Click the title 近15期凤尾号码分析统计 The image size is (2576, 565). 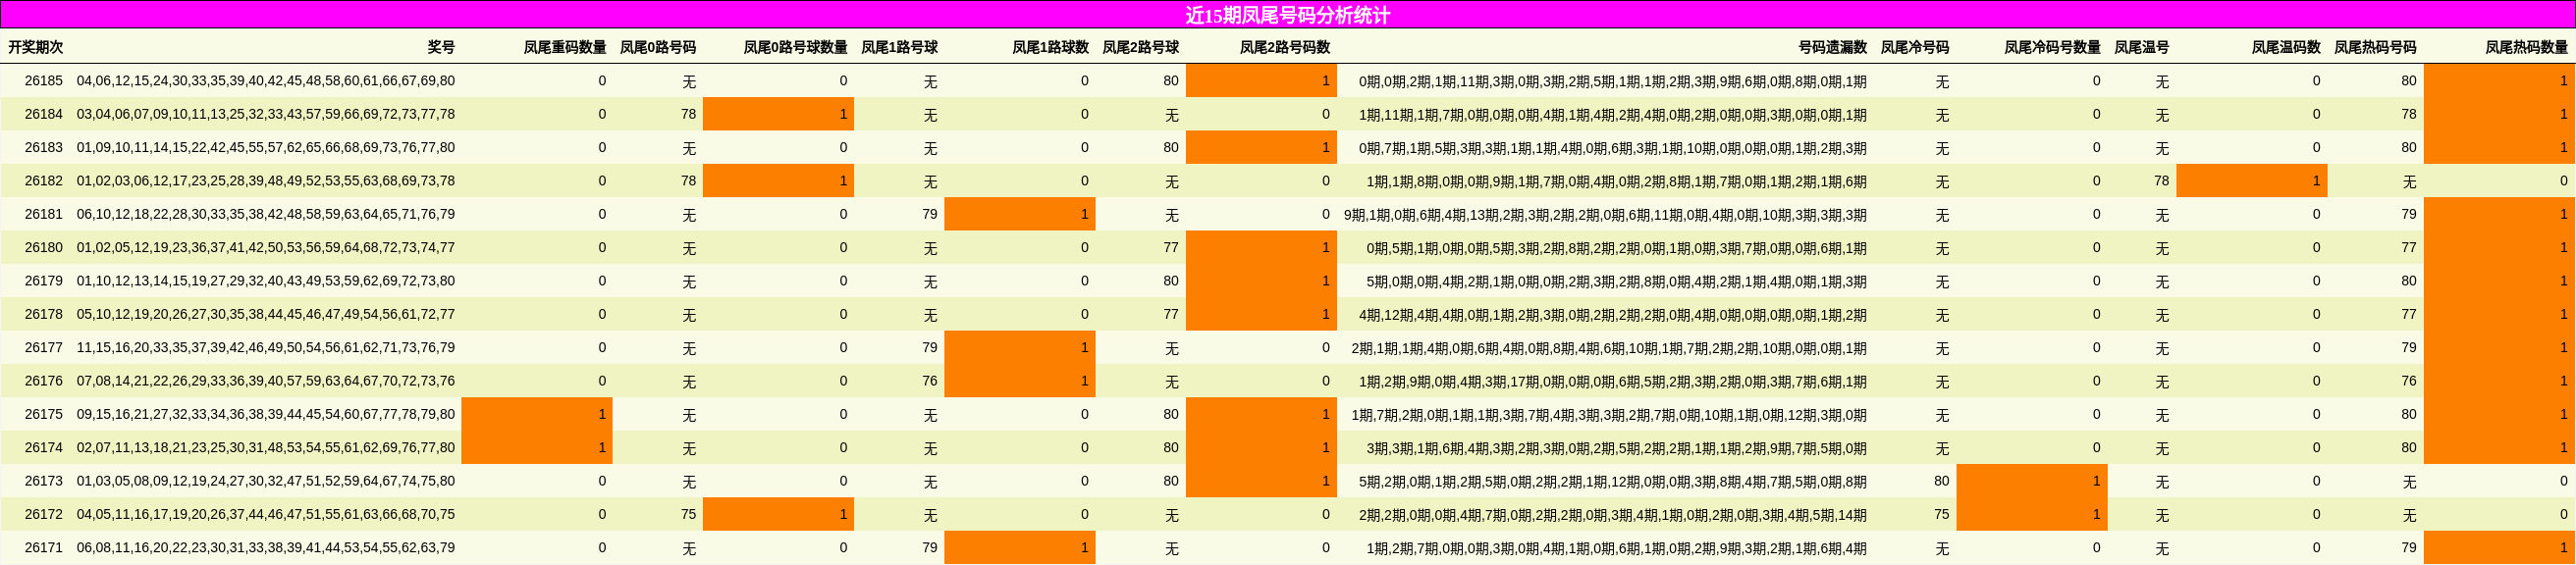pyautogui.click(x=1287, y=15)
